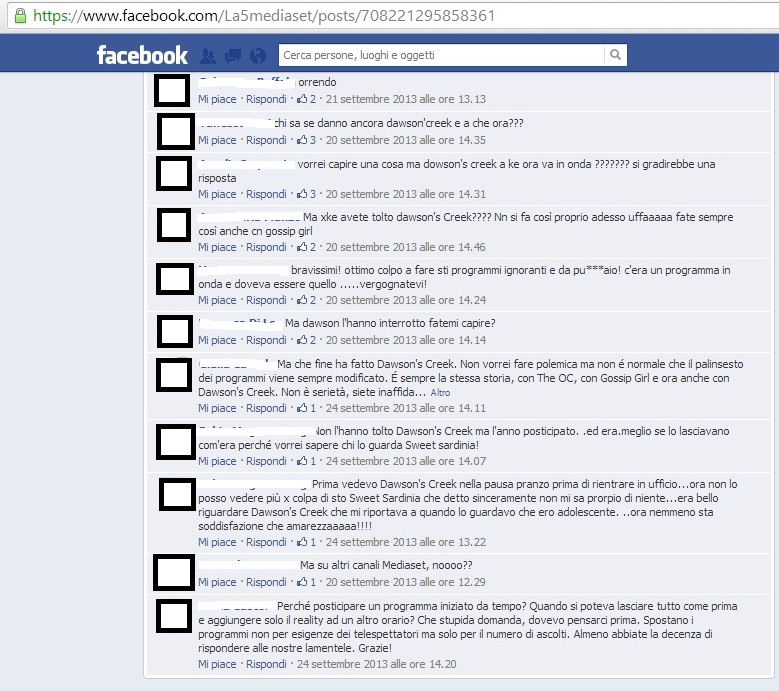779x691 pixels.
Task: Open profile picture of 'orrendo' commenter
Action: pyautogui.click(x=172, y=90)
